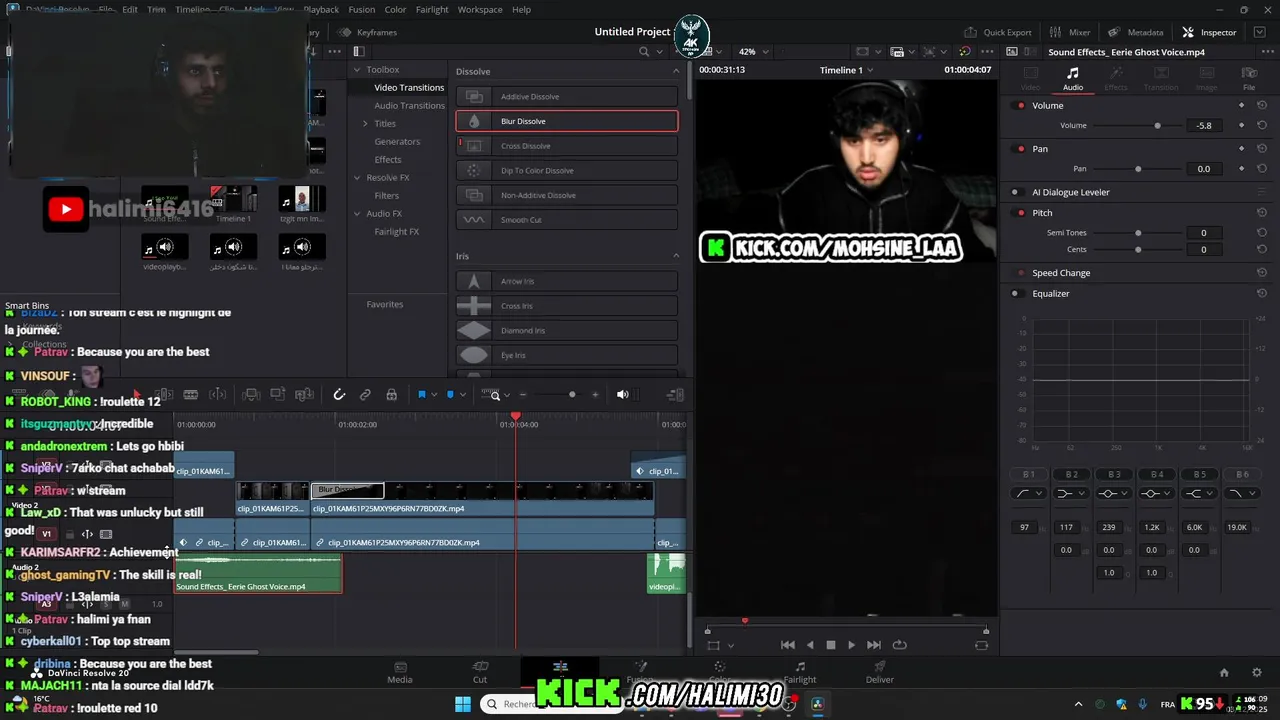Toggle loop playback
Screen dimensions: 1280x720
click(x=899, y=645)
